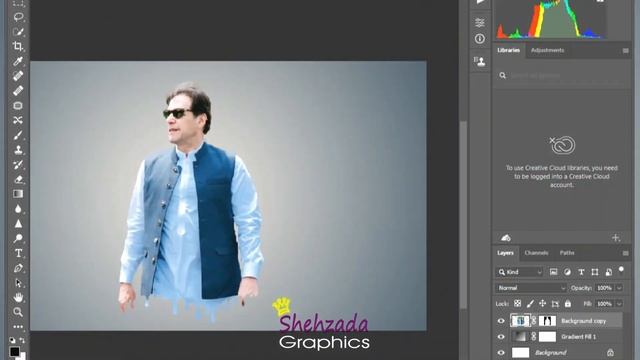Click the Libraries cloud sync icon
The width and height of the screenshot is (640, 360).
click(506, 238)
